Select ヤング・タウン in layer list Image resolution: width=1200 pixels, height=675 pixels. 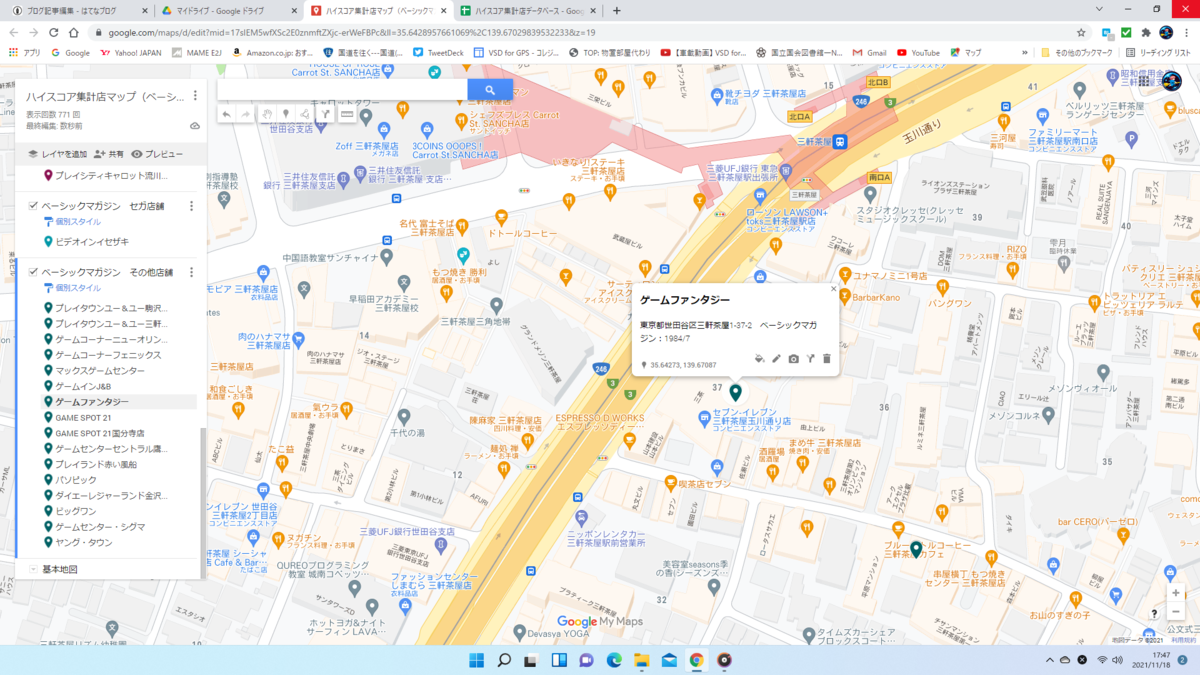coord(84,542)
